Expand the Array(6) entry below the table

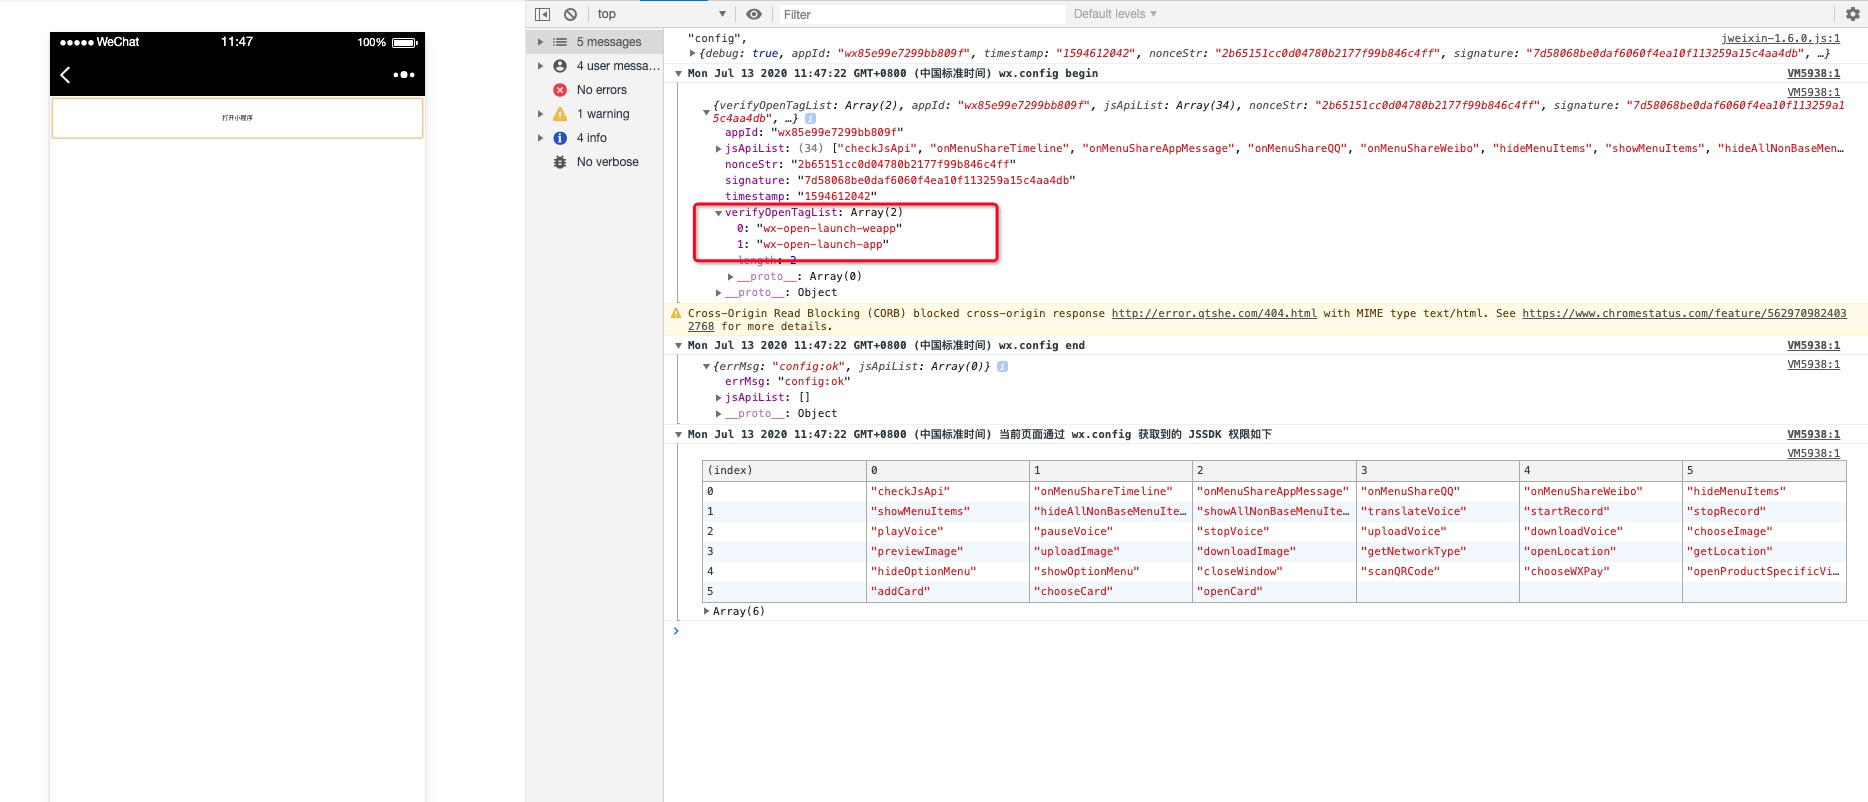click(707, 611)
